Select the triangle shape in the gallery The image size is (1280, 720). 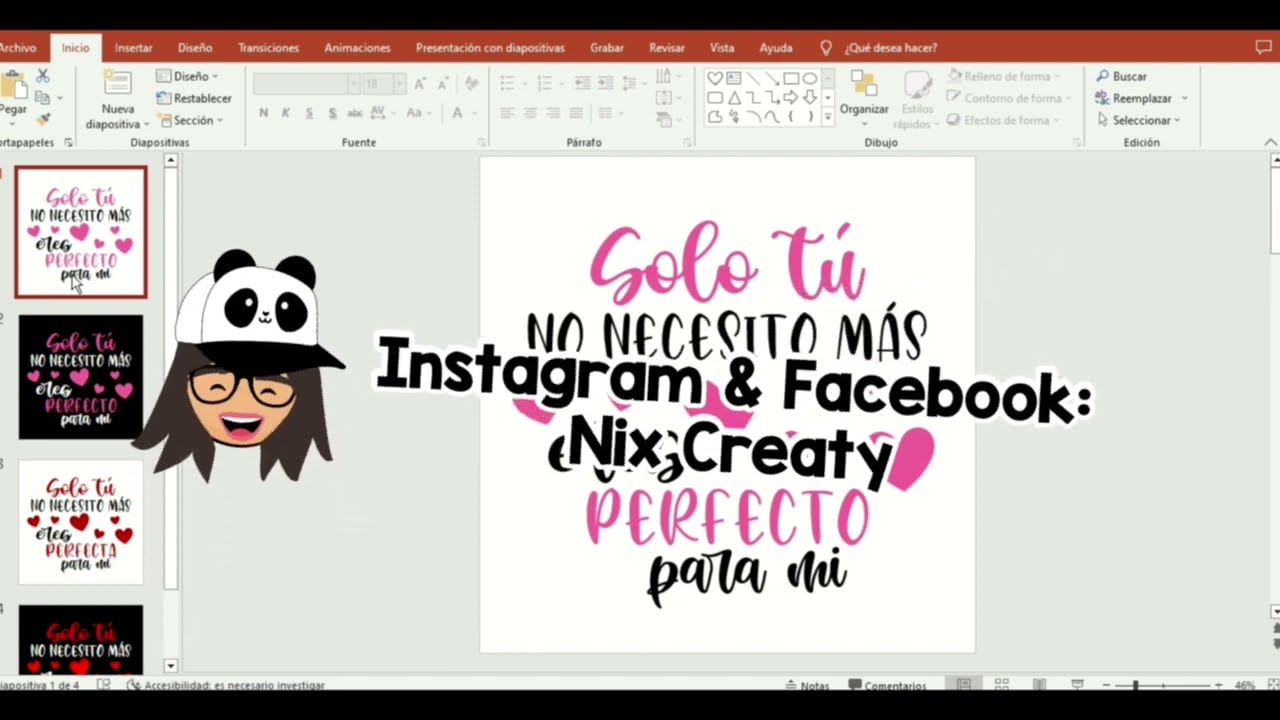734,98
